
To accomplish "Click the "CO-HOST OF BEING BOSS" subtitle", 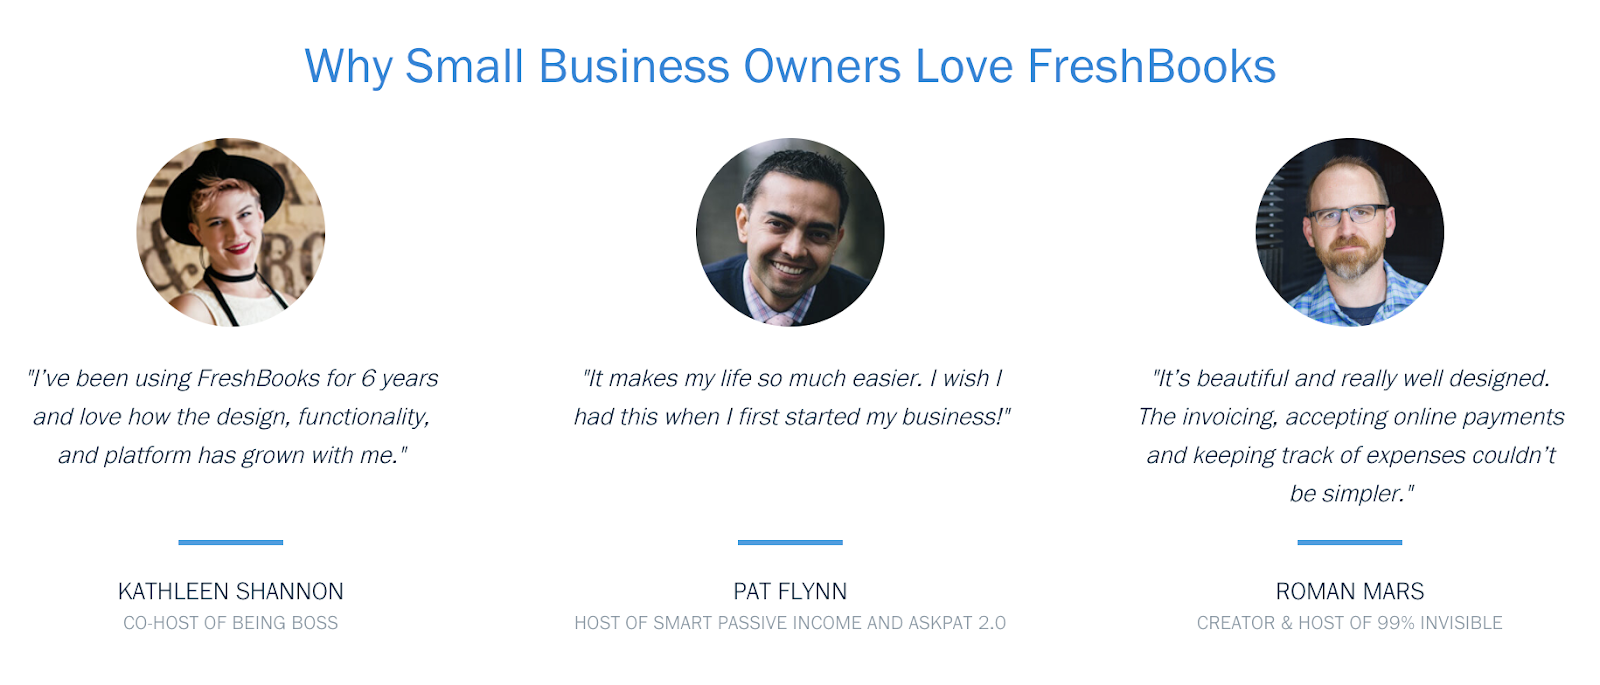I will [231, 623].
